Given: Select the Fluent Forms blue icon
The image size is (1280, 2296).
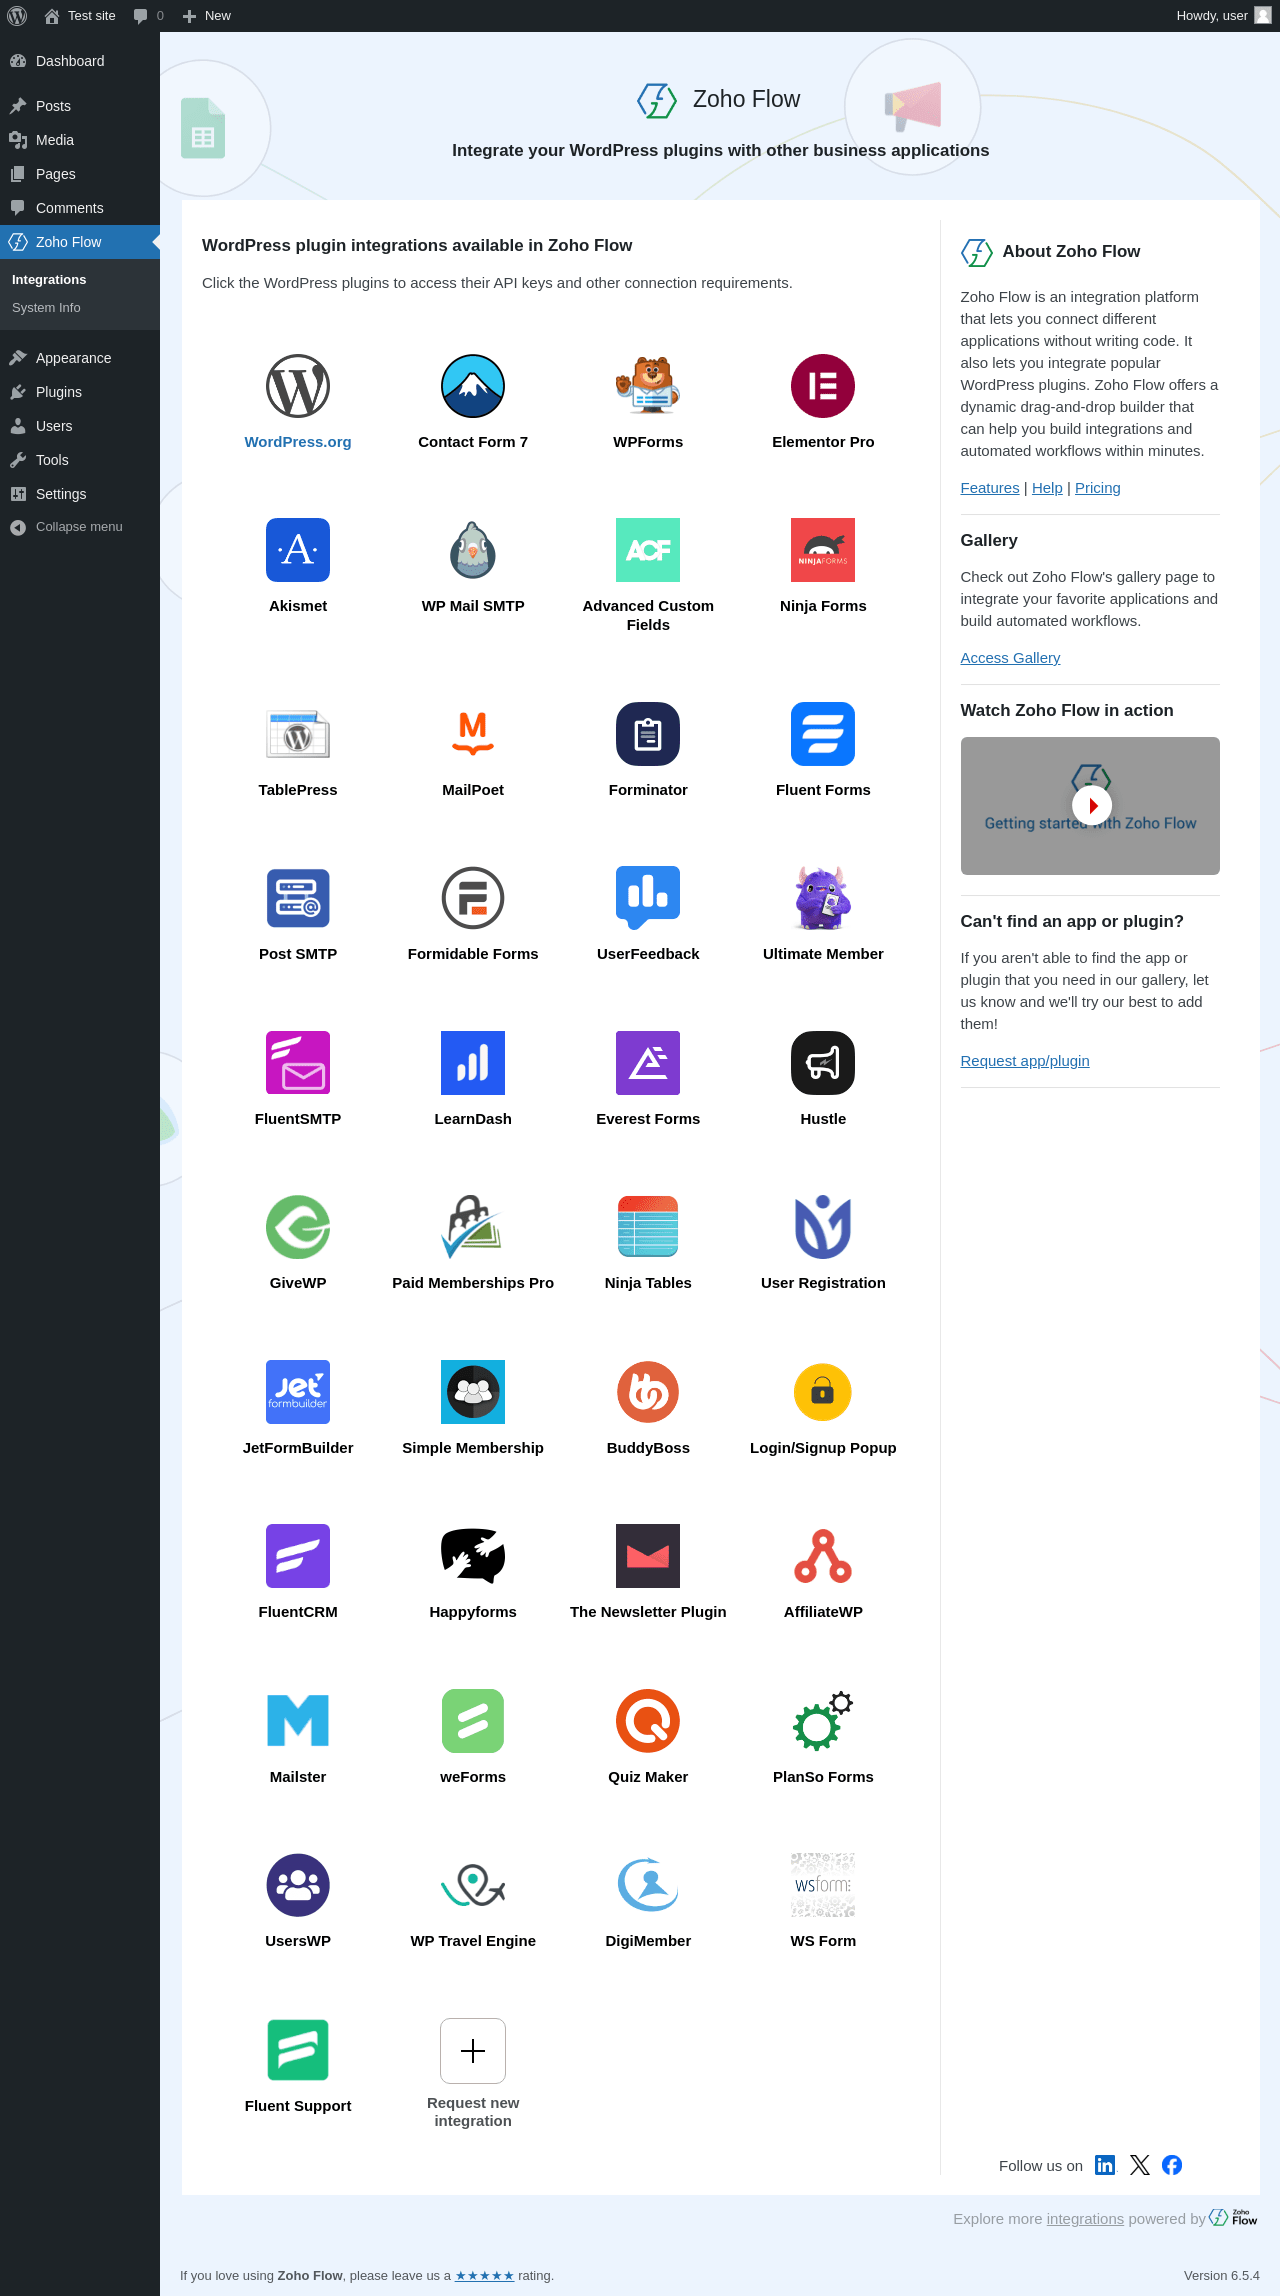Looking at the screenshot, I should (823, 734).
